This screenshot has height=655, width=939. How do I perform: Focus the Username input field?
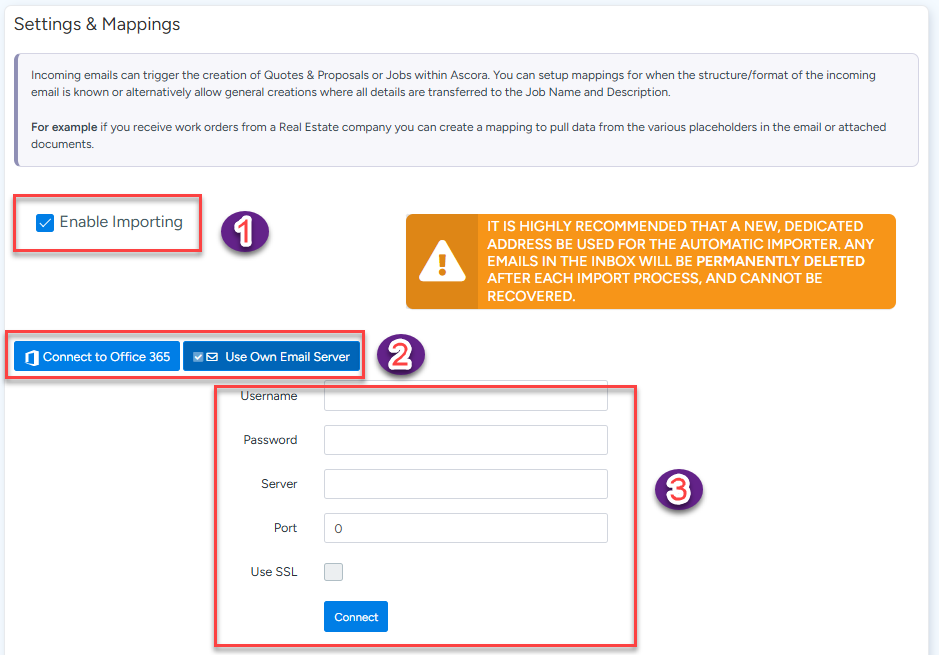pos(465,396)
